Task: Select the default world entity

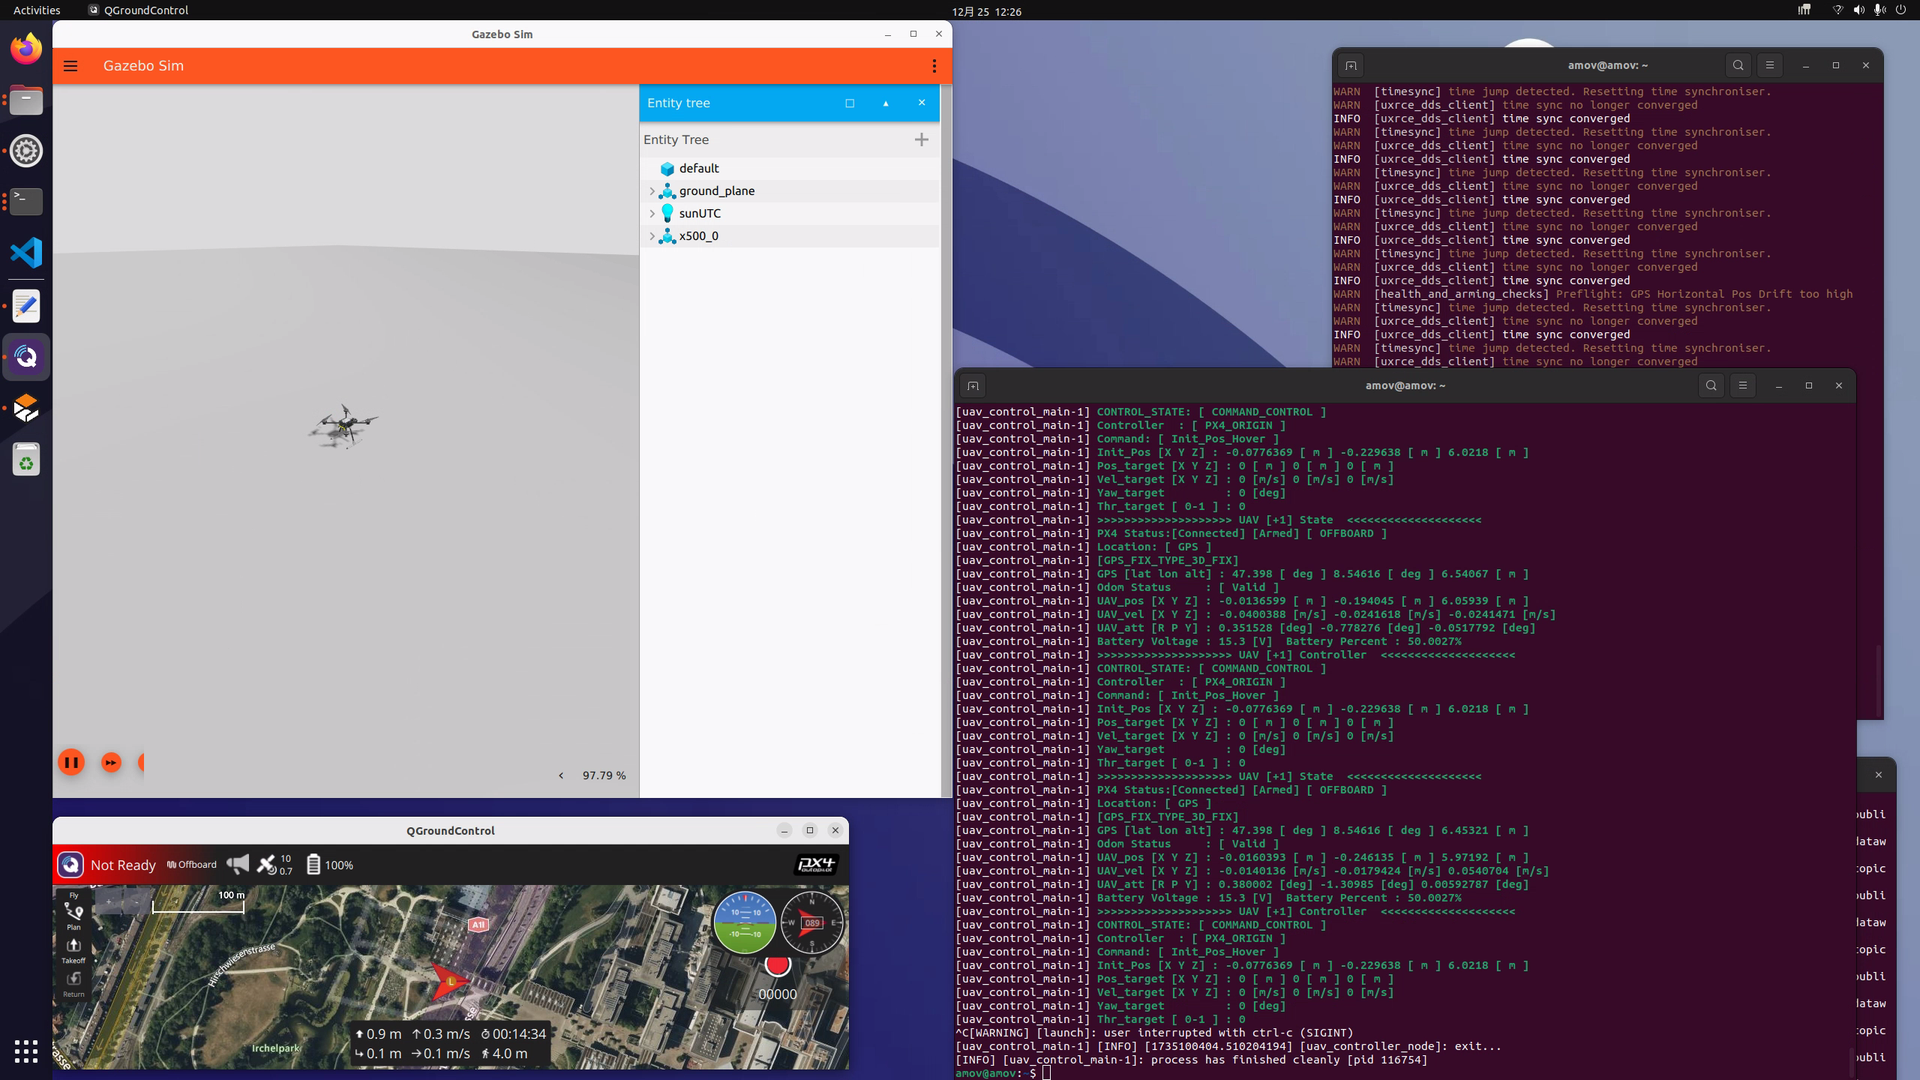Action: pos(789,168)
